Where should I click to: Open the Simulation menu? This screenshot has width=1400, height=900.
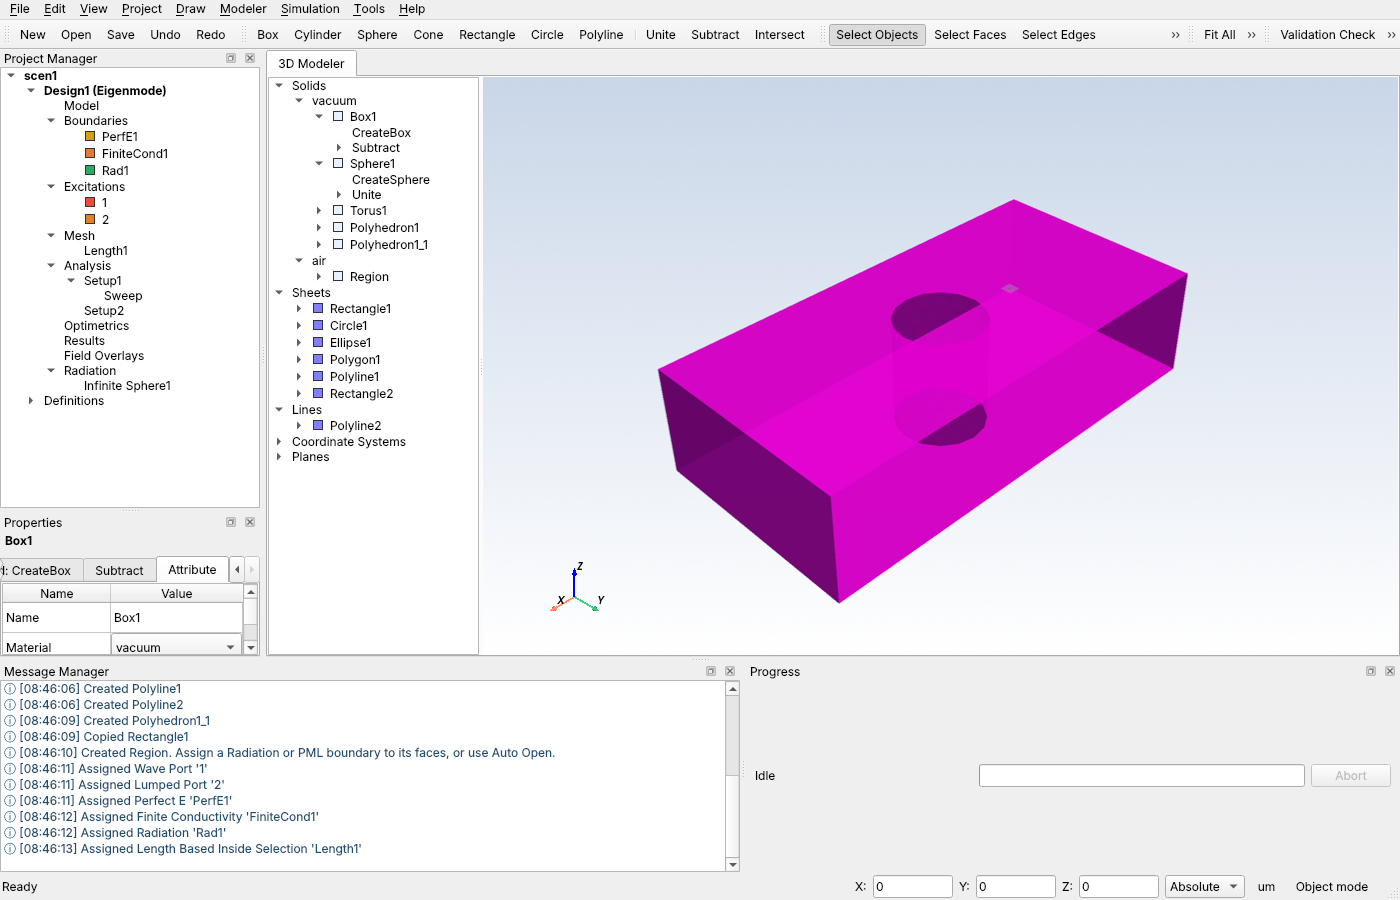(310, 9)
